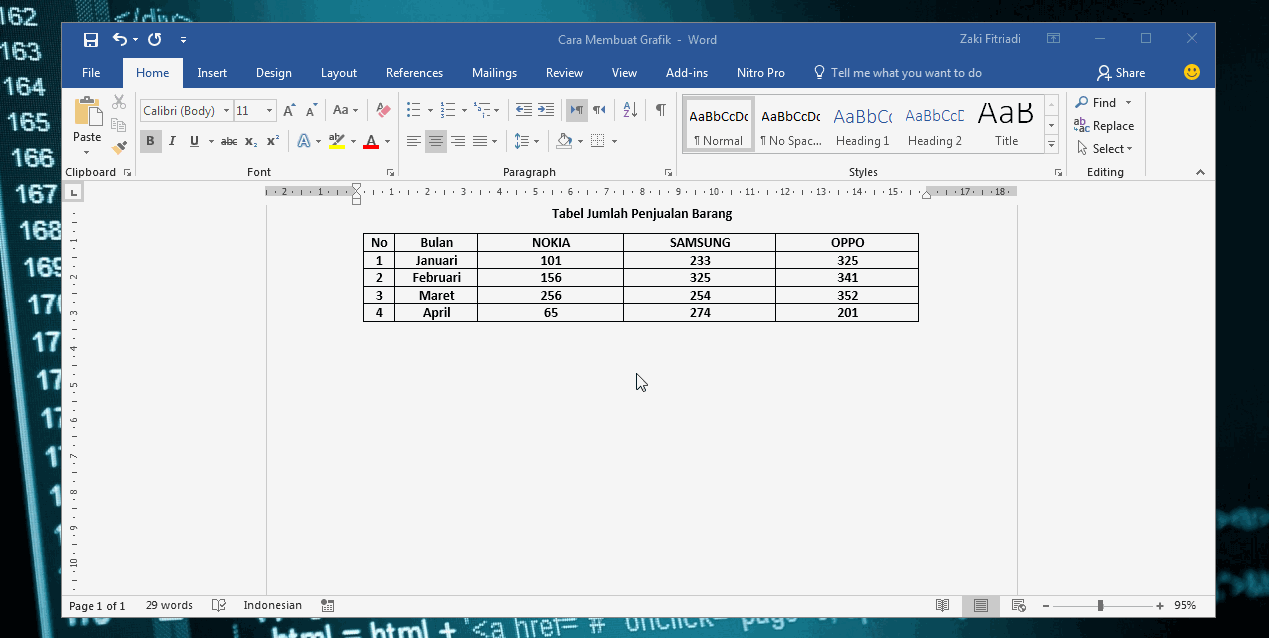Viewport: 1269px width, 638px height.
Task: Select the Format Painter brush
Action: click(x=119, y=147)
